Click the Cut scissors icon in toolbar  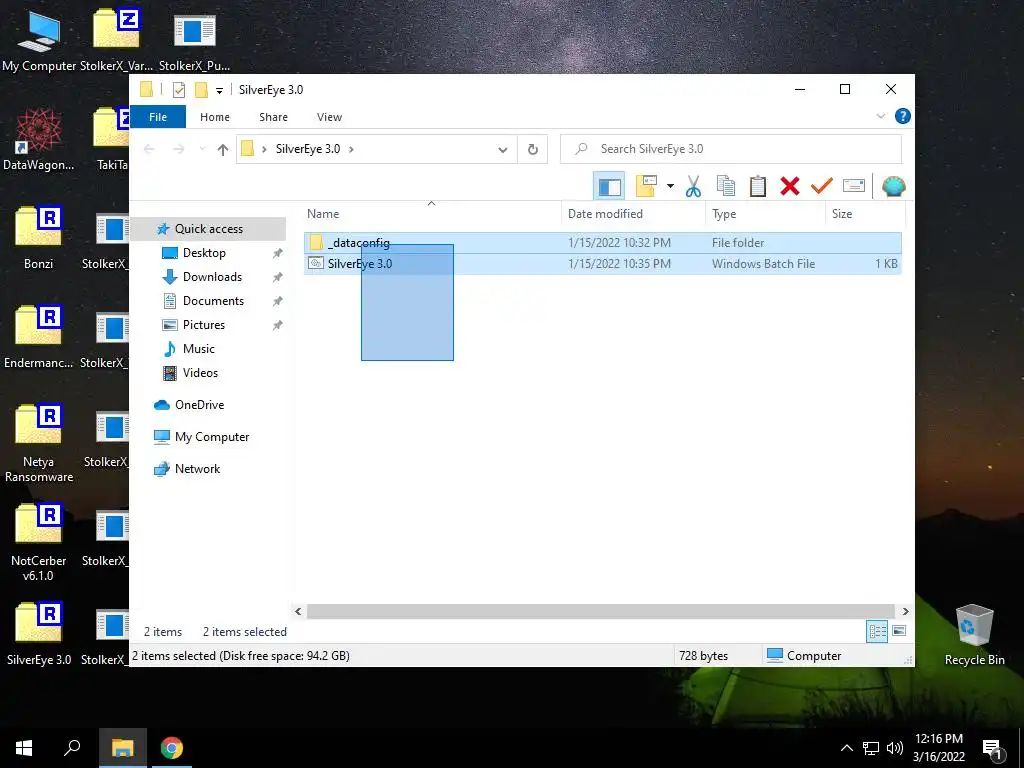point(693,187)
